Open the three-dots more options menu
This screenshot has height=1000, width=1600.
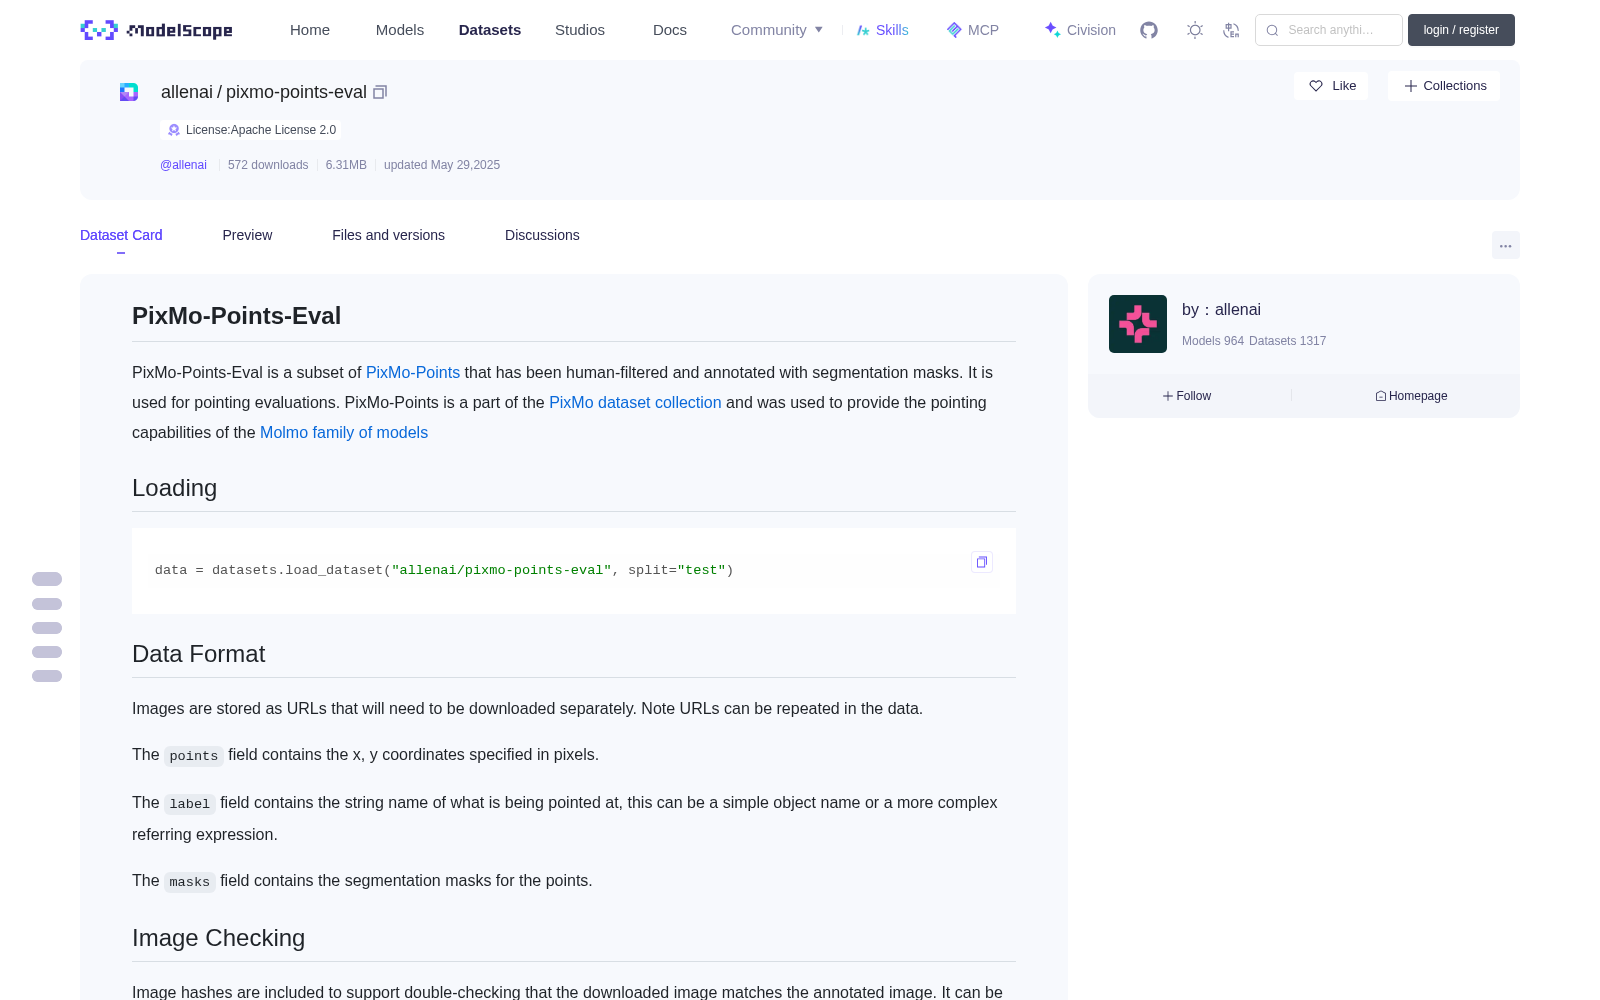click(1505, 245)
